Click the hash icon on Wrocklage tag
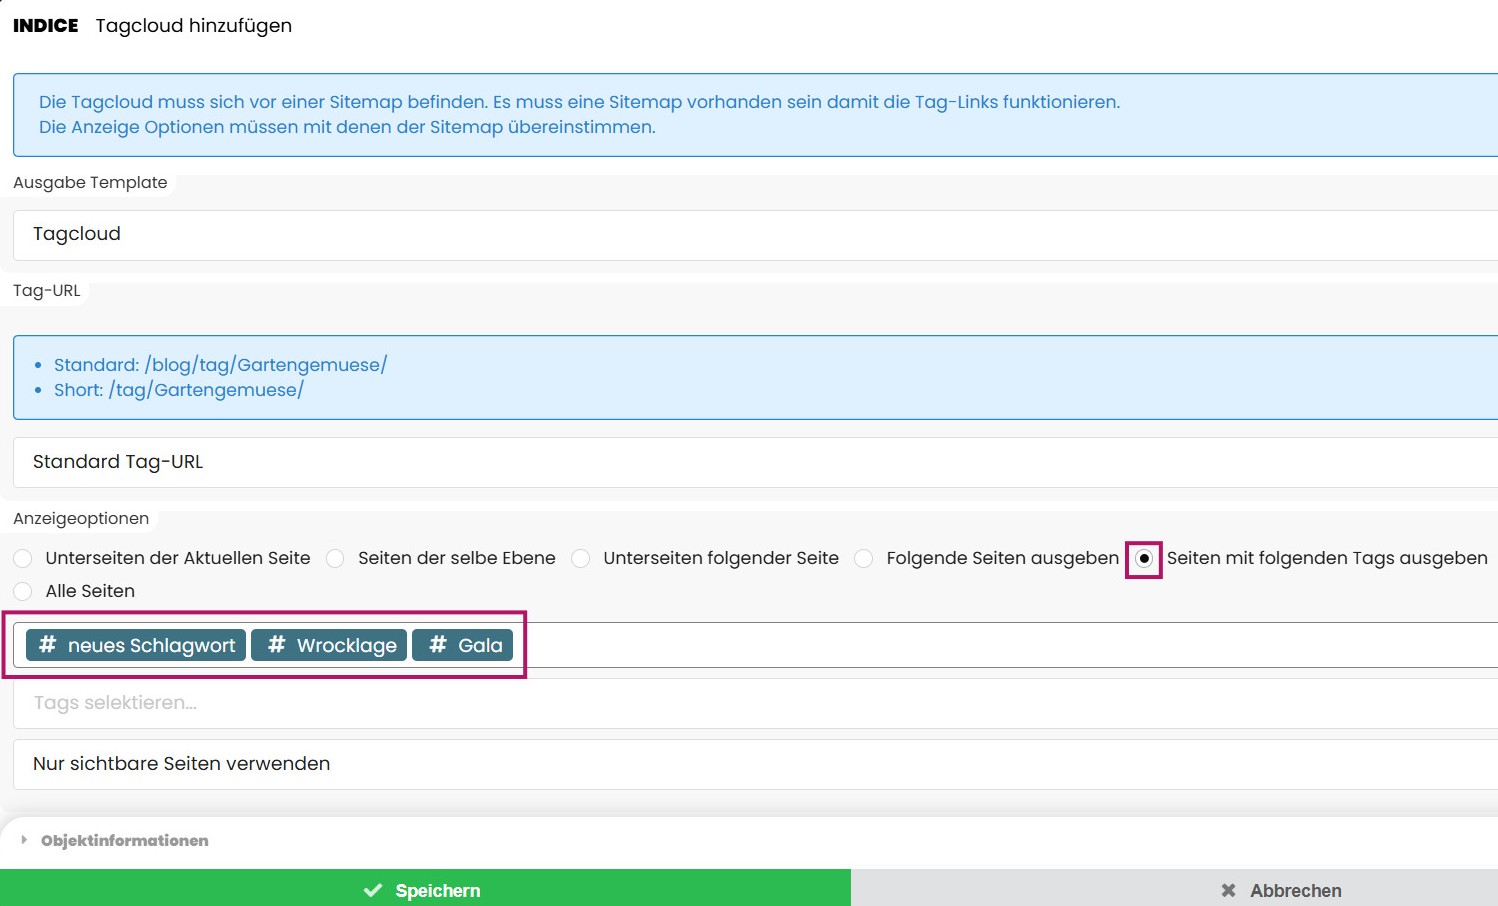 pos(277,645)
